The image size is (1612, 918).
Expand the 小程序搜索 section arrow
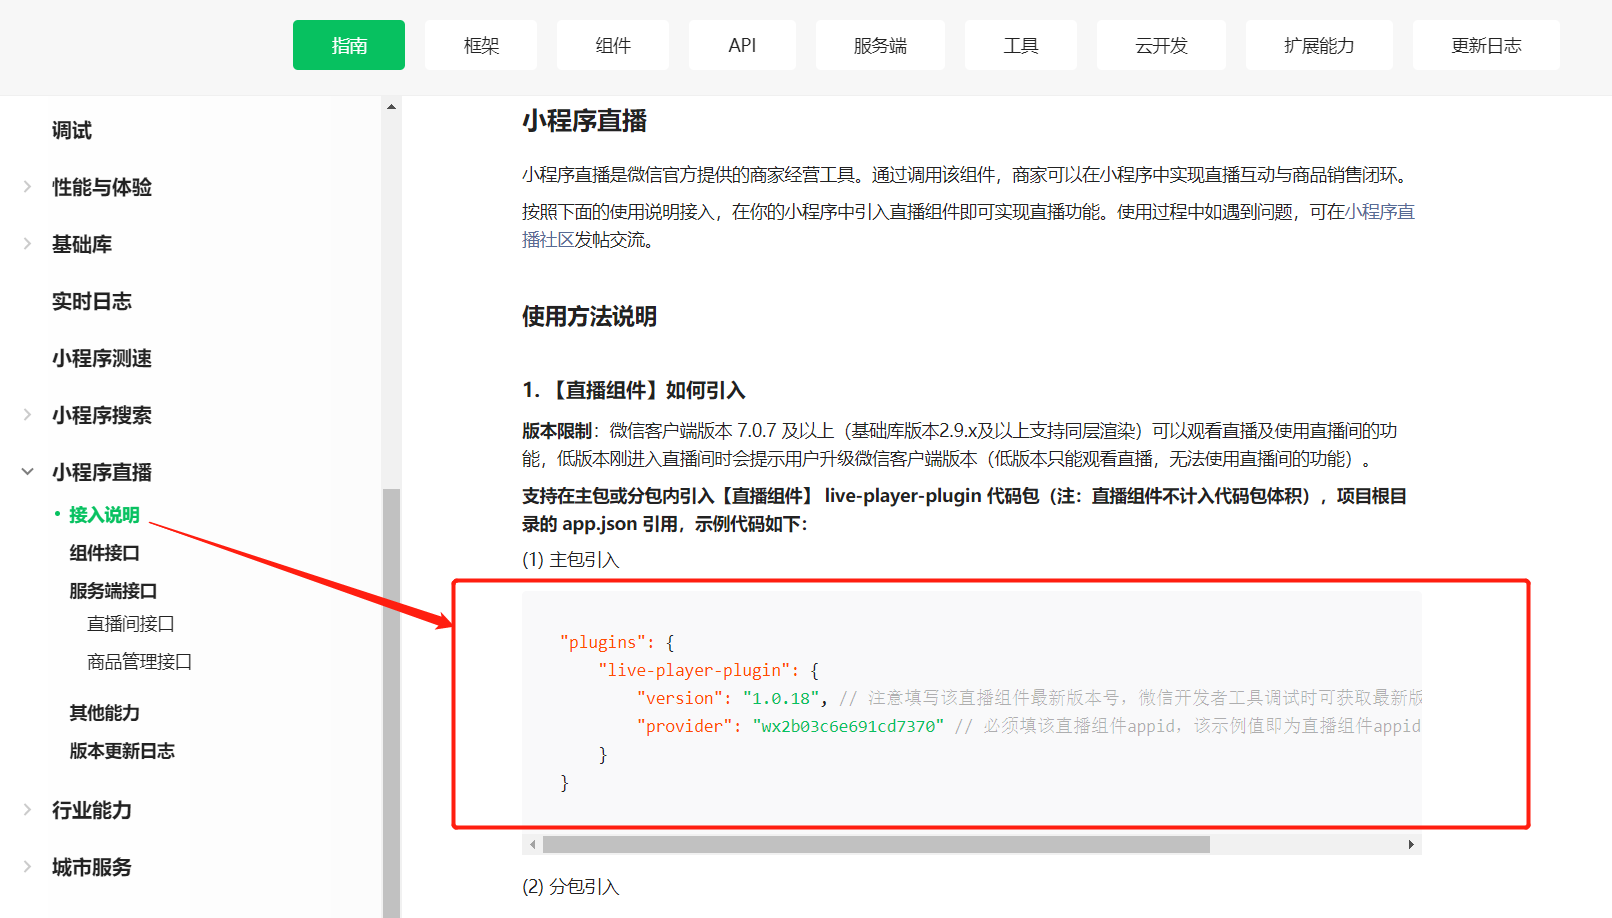[27, 415]
